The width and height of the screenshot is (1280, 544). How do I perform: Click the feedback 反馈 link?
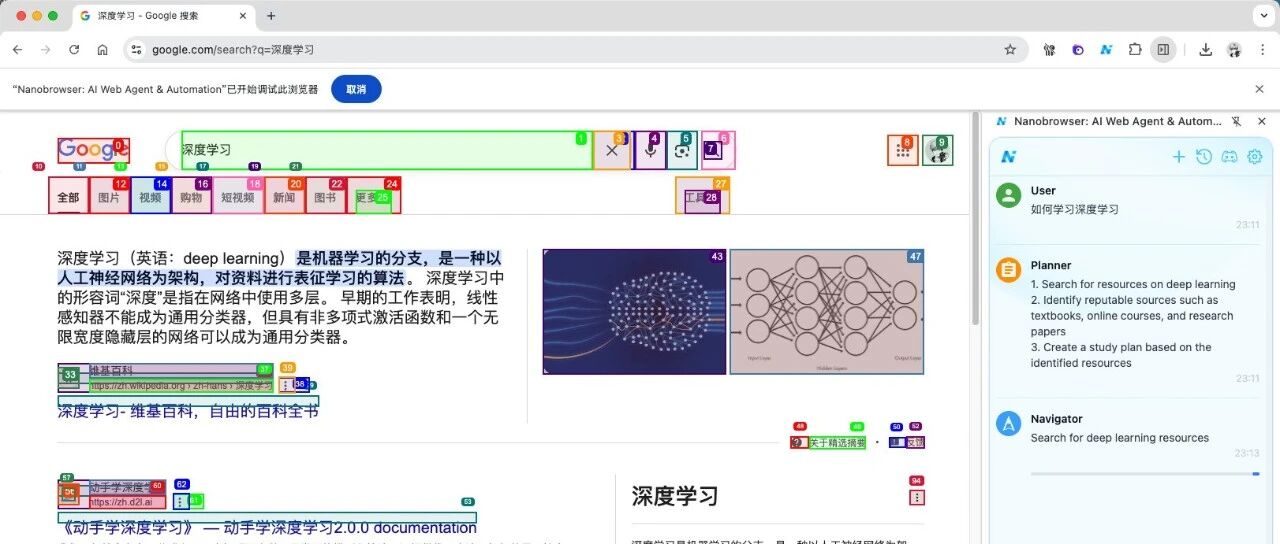tap(914, 442)
